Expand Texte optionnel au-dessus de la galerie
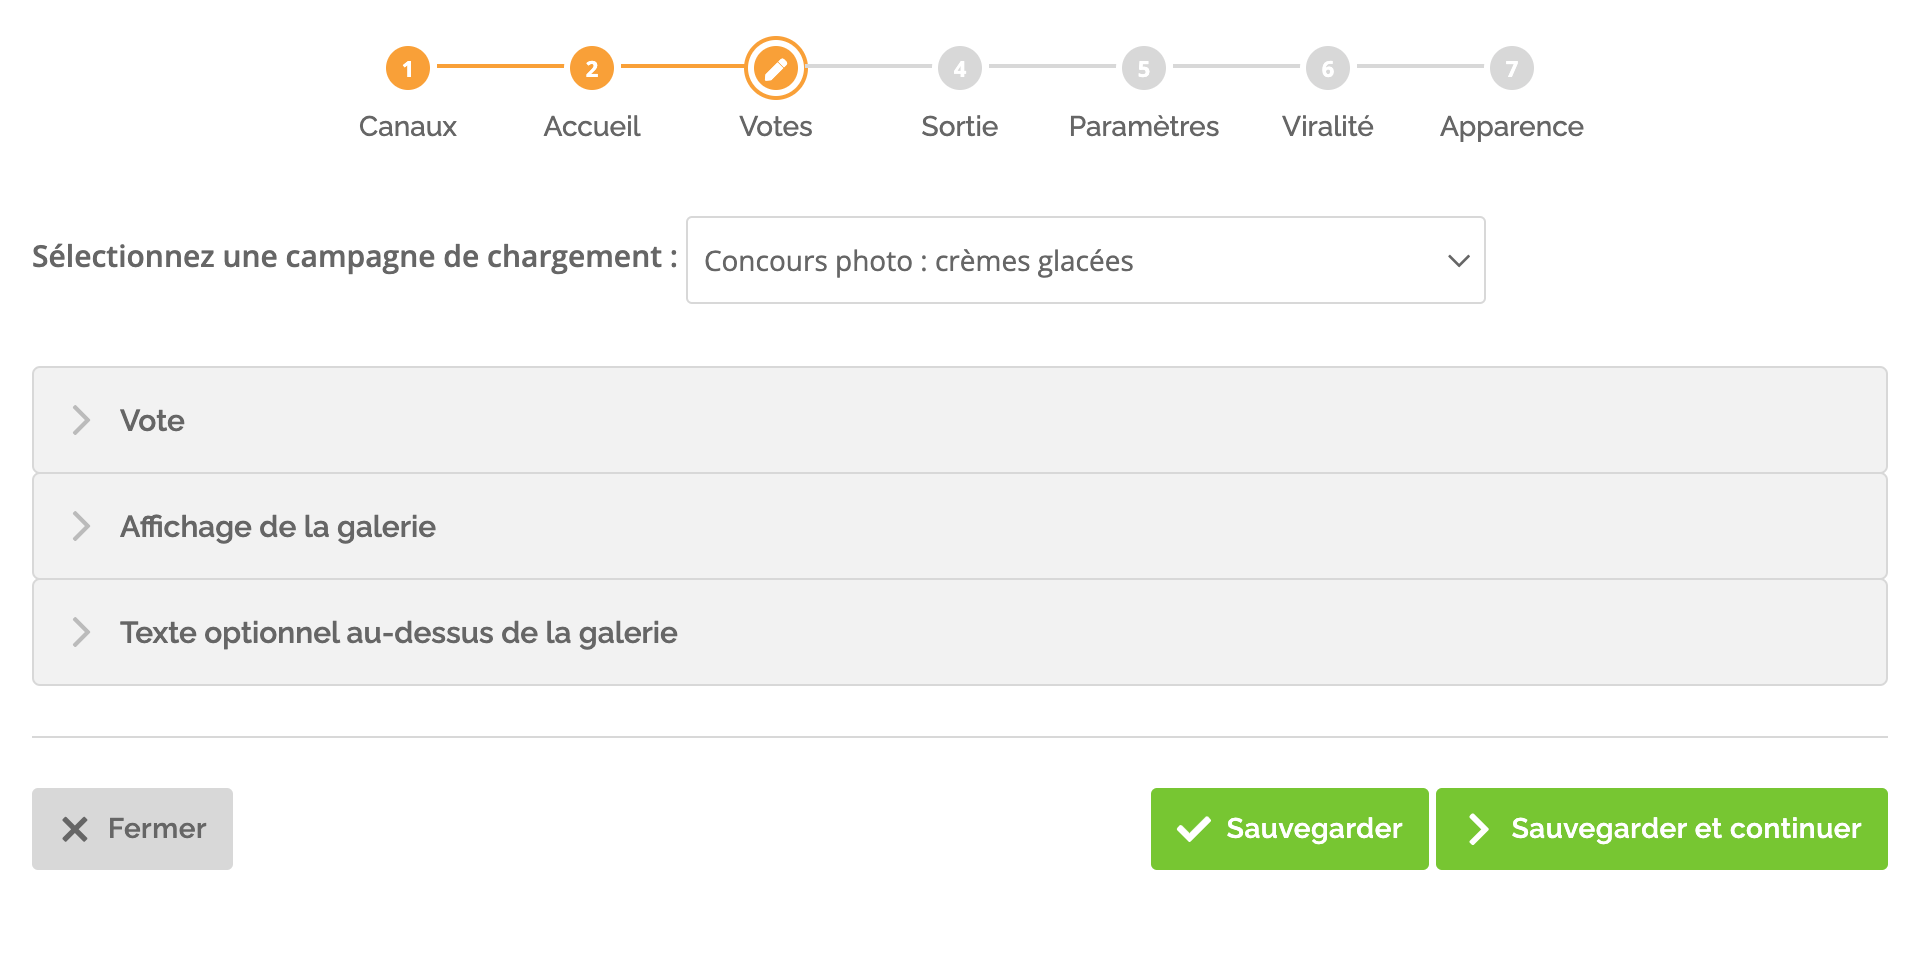 [x=960, y=632]
